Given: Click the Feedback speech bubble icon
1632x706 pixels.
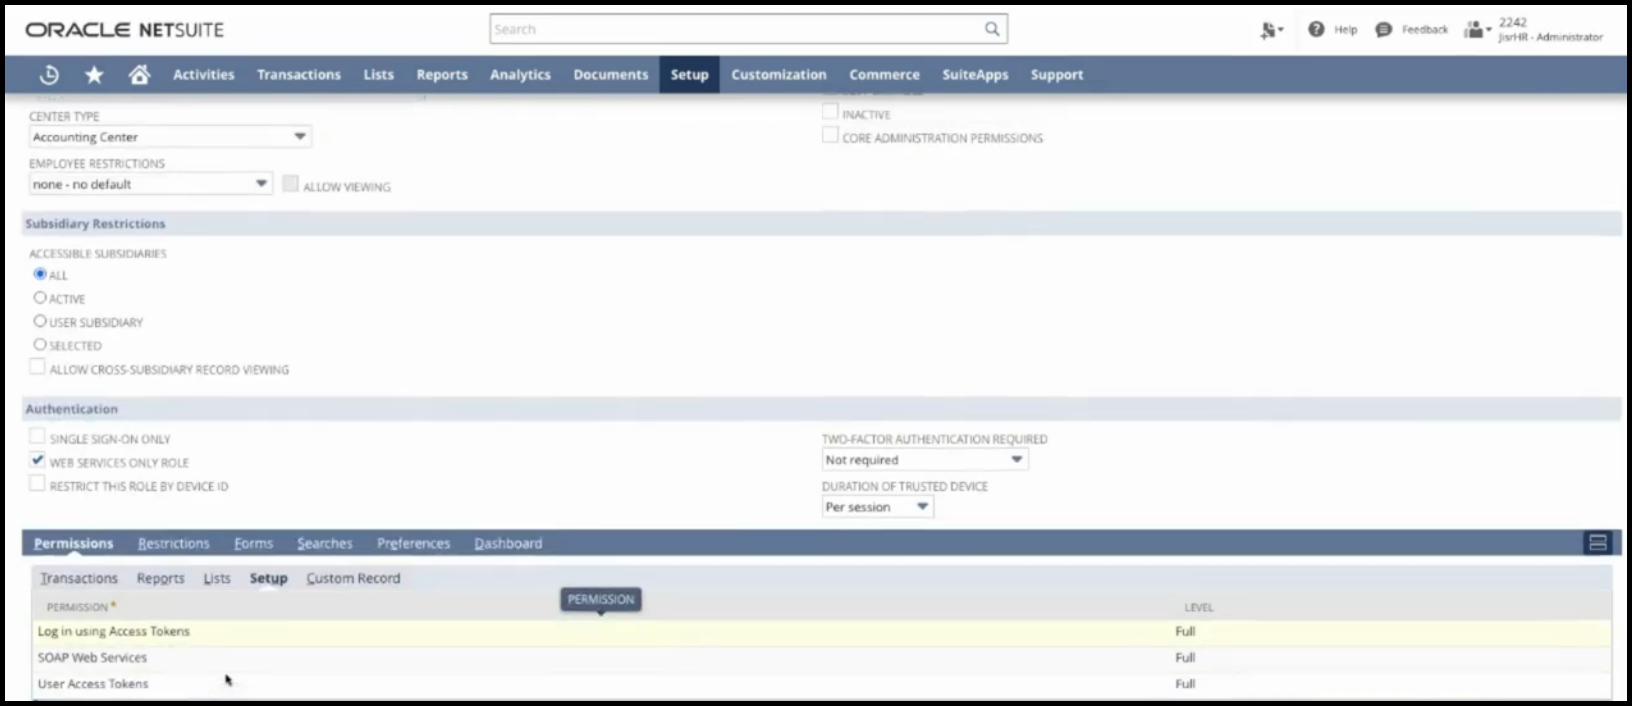Looking at the screenshot, I should pyautogui.click(x=1383, y=30).
